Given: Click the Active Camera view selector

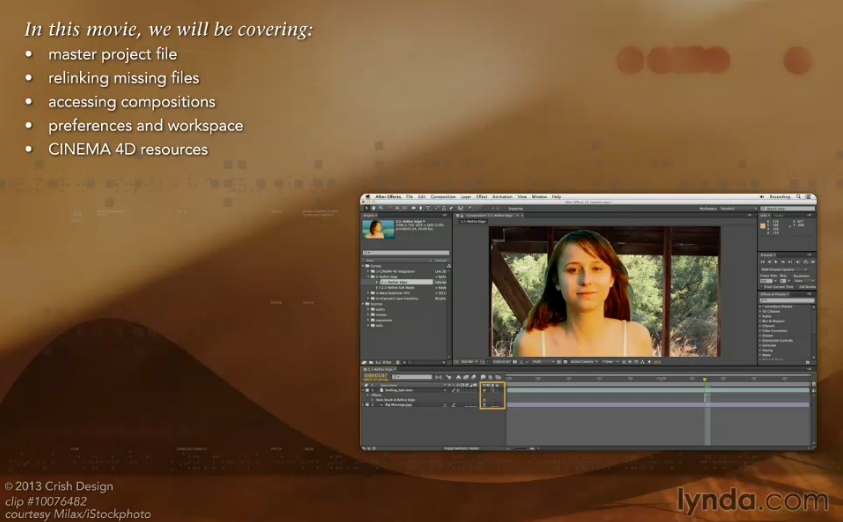Looking at the screenshot, I should (x=584, y=362).
